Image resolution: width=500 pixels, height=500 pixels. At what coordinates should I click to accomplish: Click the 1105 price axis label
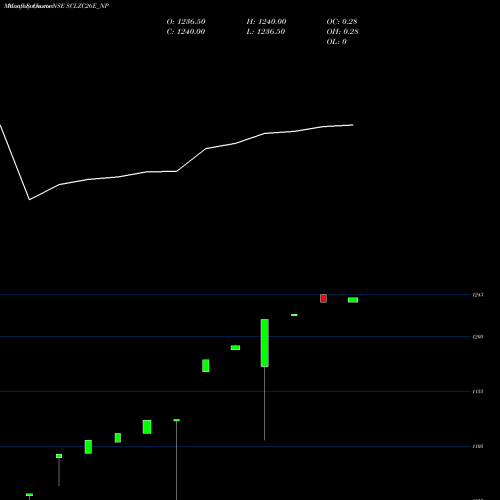tap(478, 446)
